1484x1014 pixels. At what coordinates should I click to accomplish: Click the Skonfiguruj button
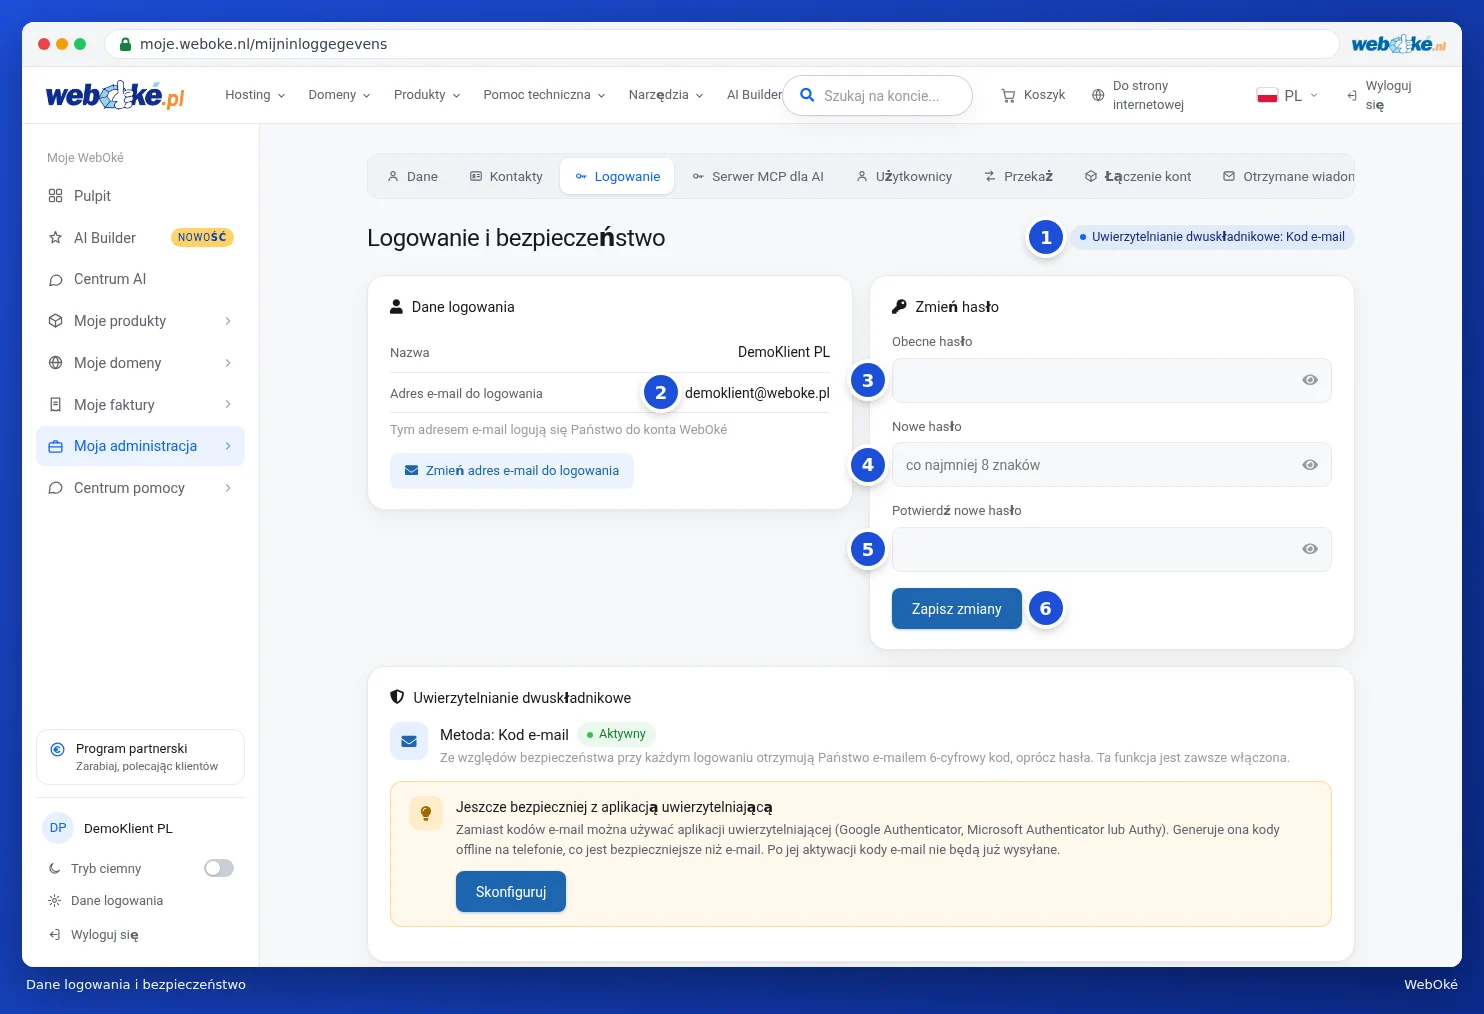(x=511, y=892)
